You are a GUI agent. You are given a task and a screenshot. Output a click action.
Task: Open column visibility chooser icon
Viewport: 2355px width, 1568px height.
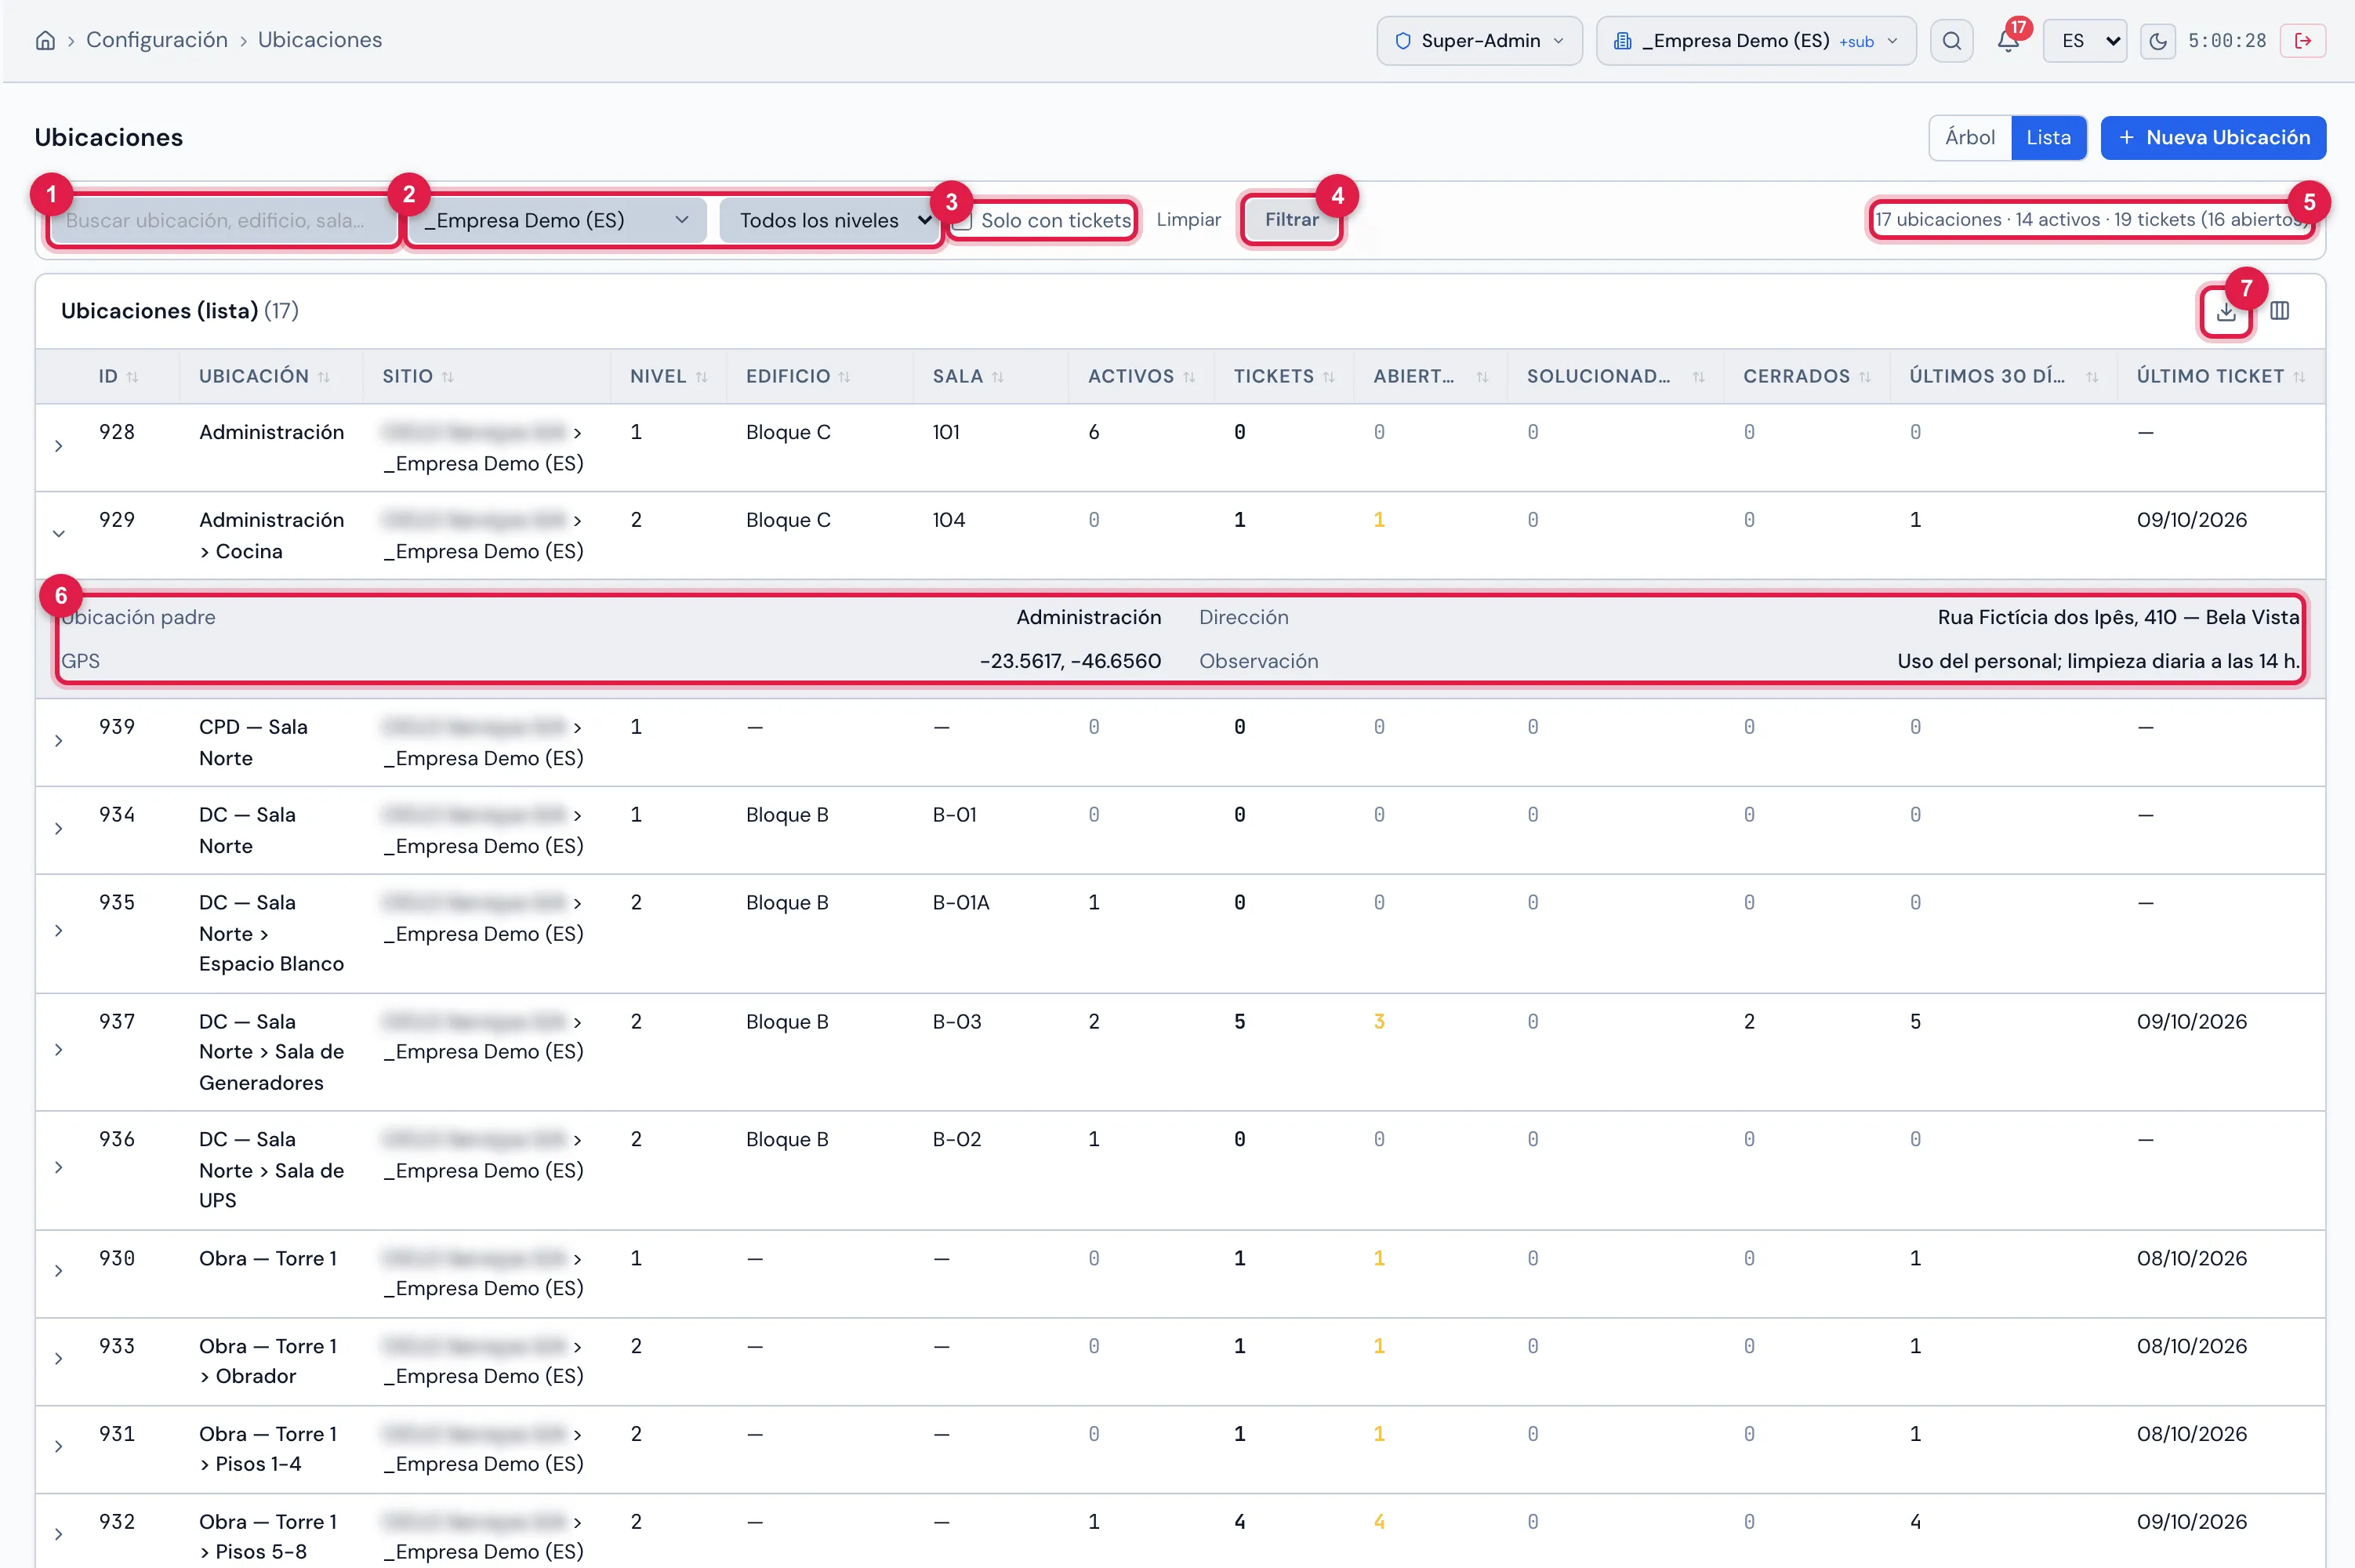pos(2279,311)
